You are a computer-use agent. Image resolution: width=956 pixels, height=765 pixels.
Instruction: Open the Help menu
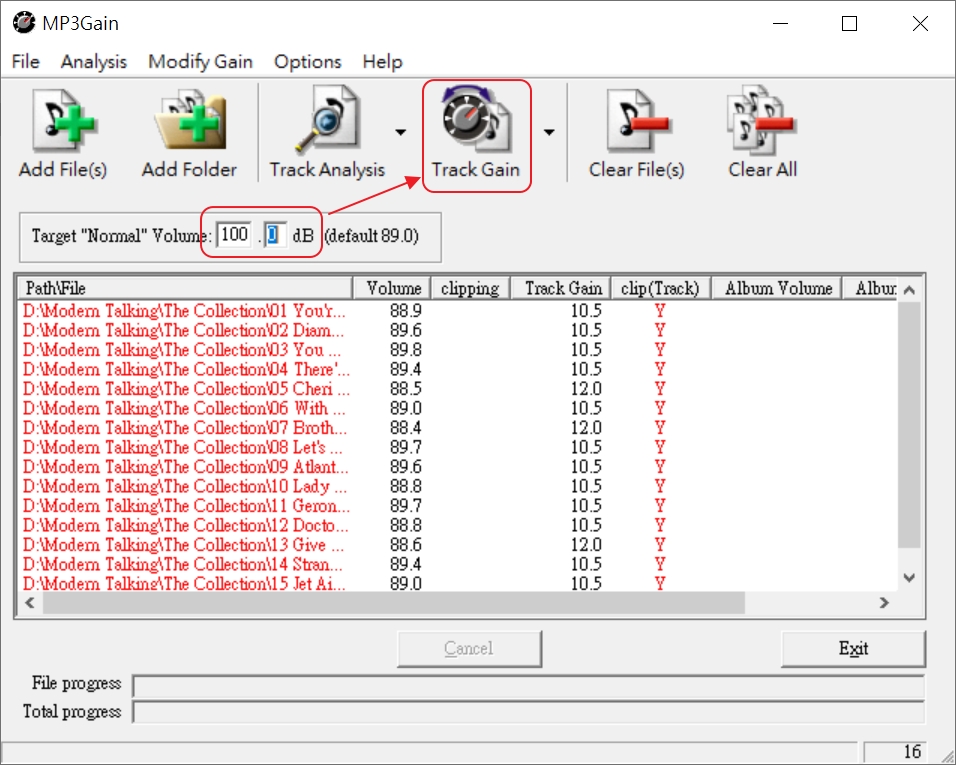click(382, 62)
